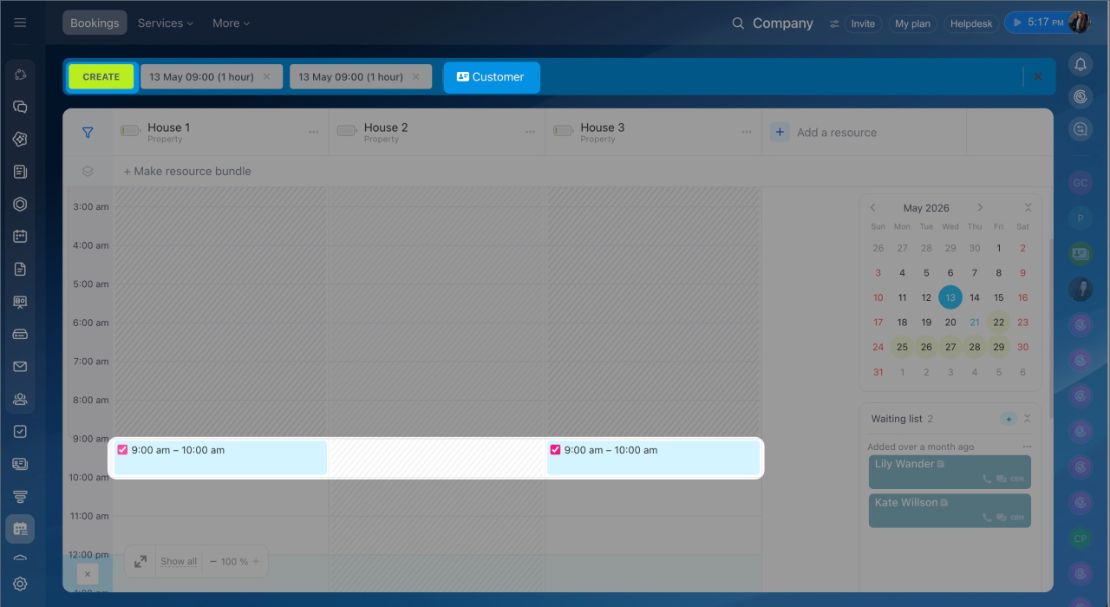Screen dimensions: 1110x607
Task: Uncheck the House 1 9:00 am booking checkbox
Action: coord(122,450)
